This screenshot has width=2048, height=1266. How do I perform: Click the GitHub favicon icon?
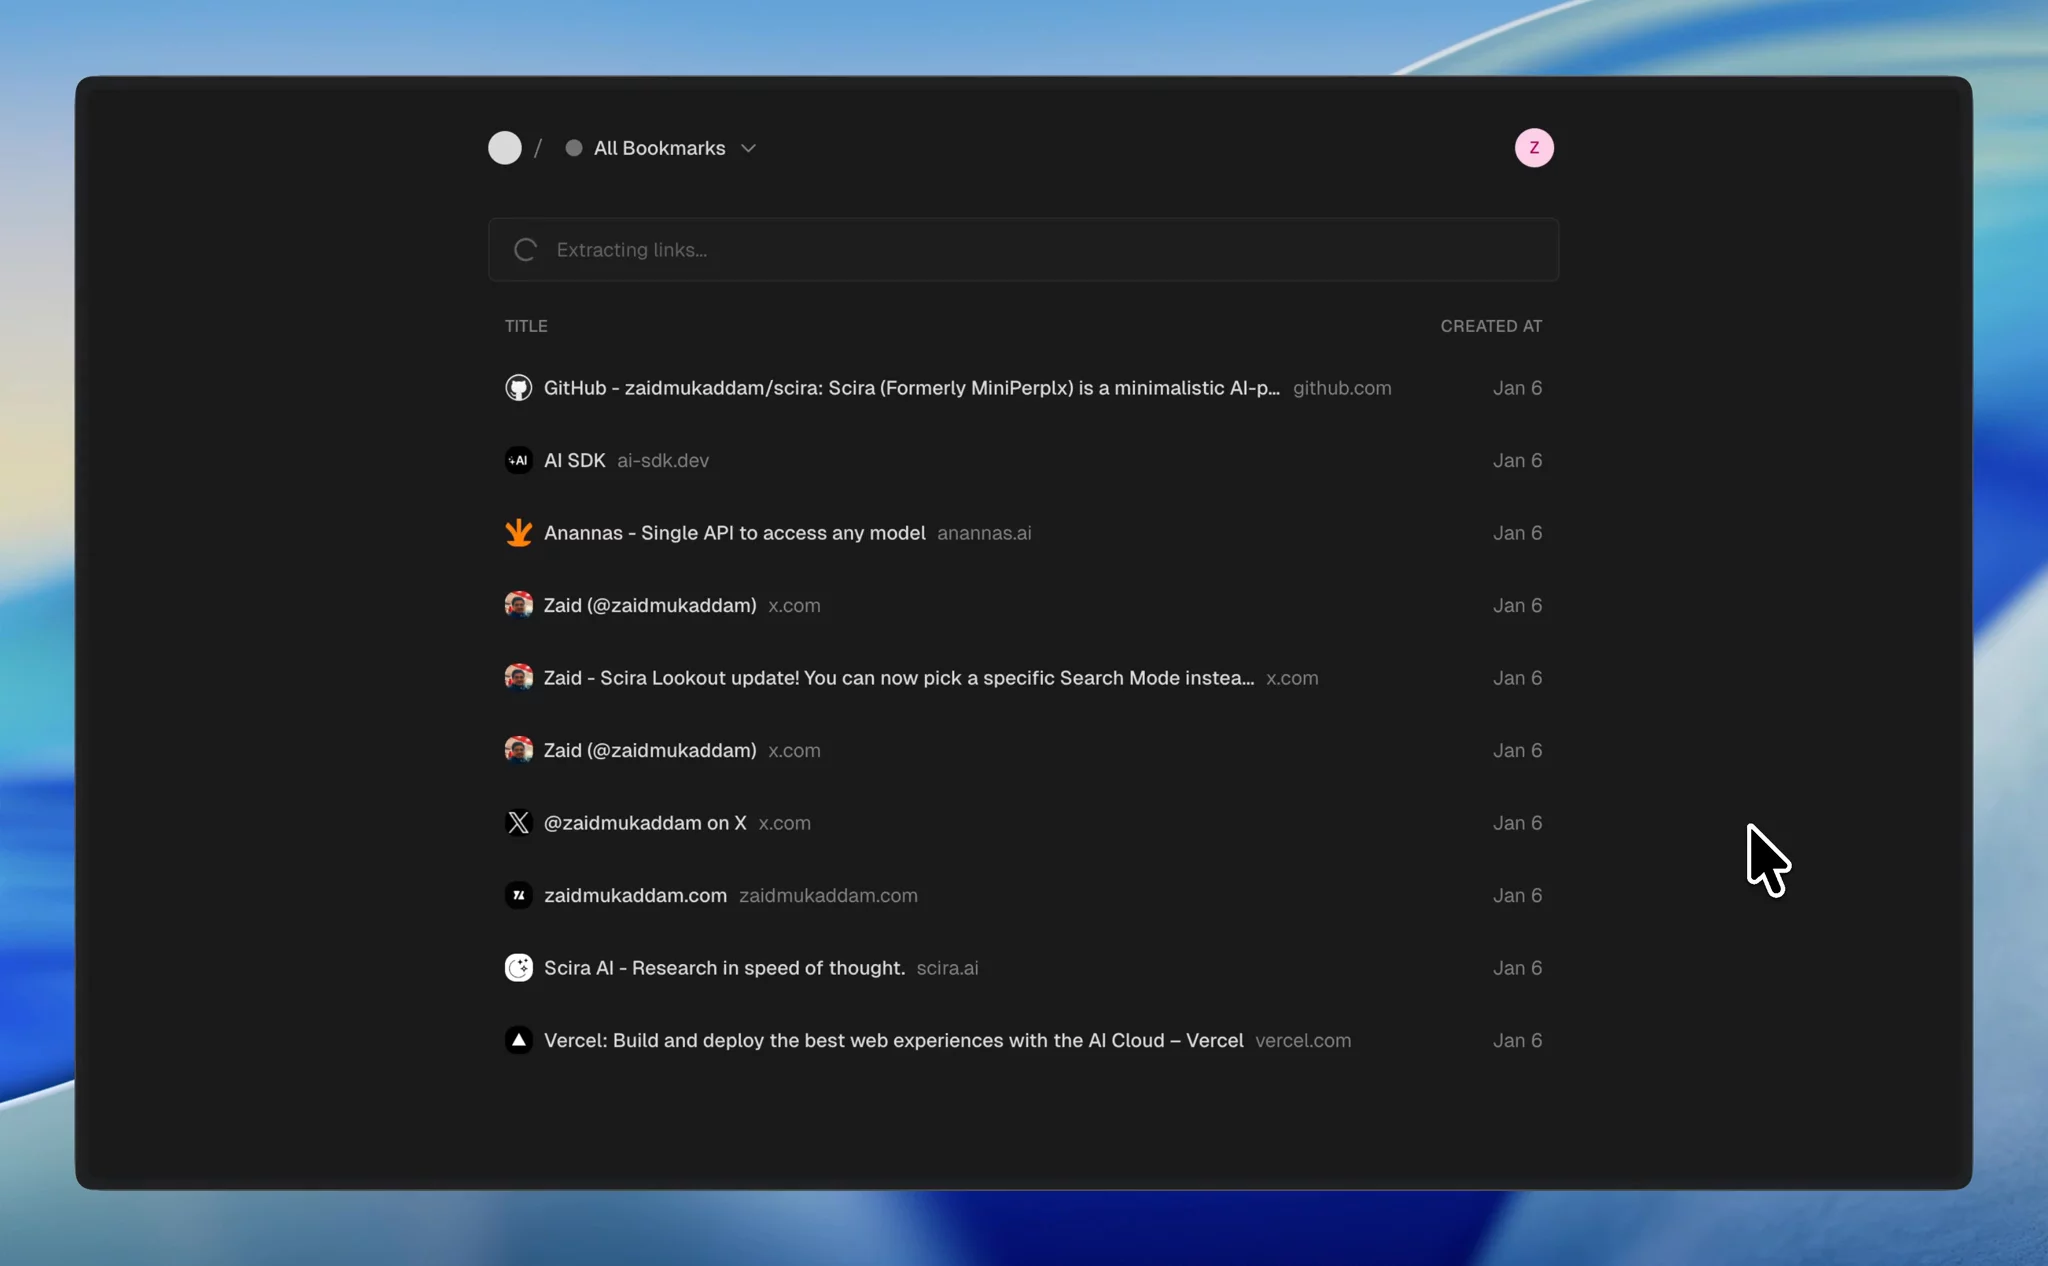click(x=518, y=388)
